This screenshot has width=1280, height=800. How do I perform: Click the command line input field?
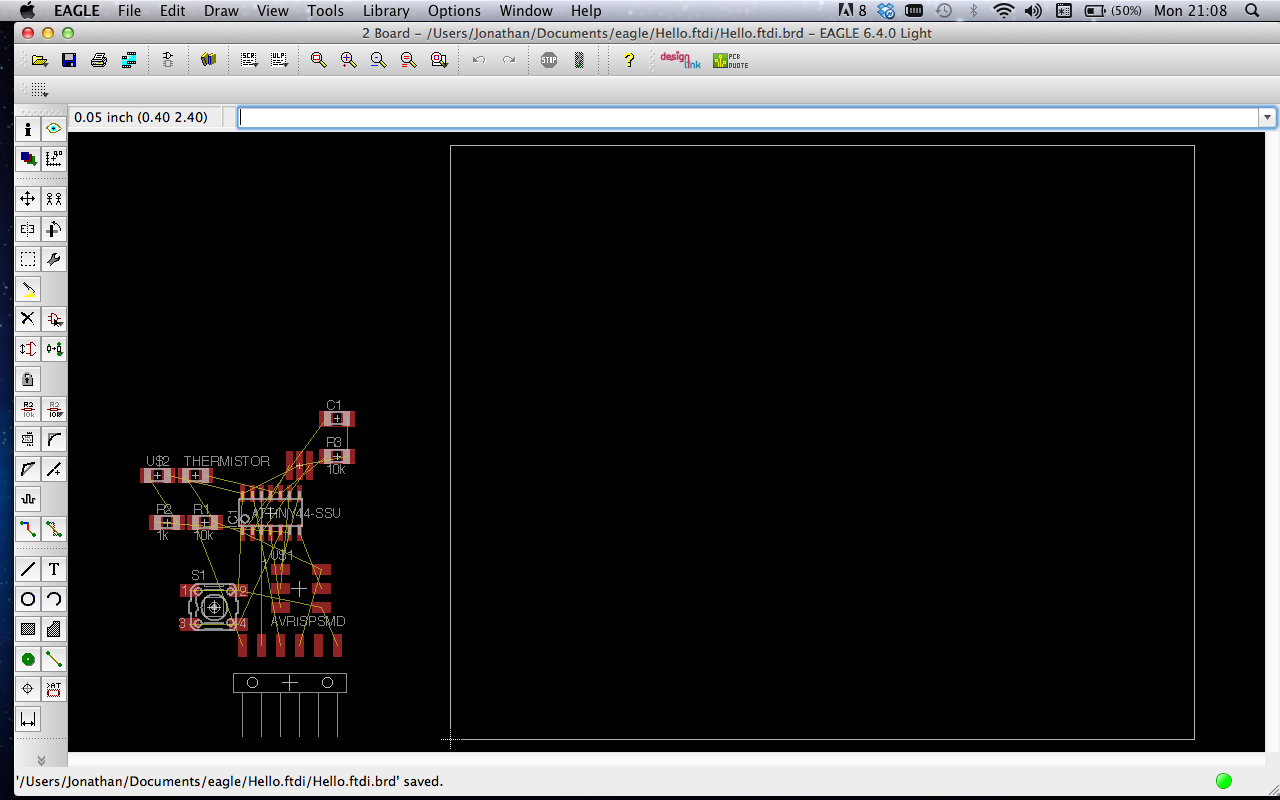pyautogui.click(x=748, y=117)
